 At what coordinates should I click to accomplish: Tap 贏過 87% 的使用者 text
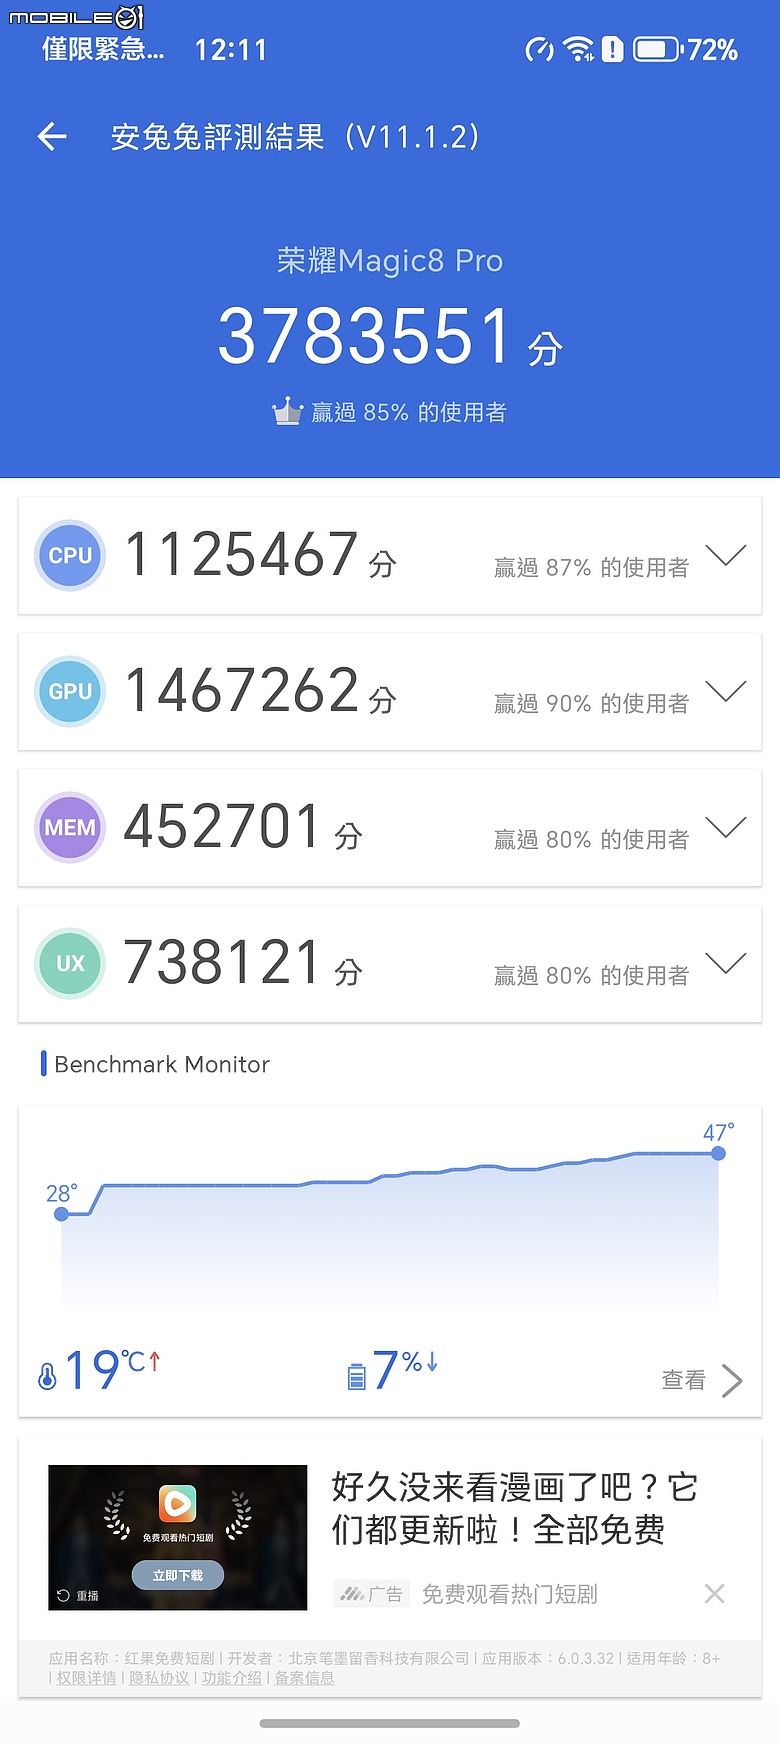click(x=591, y=568)
